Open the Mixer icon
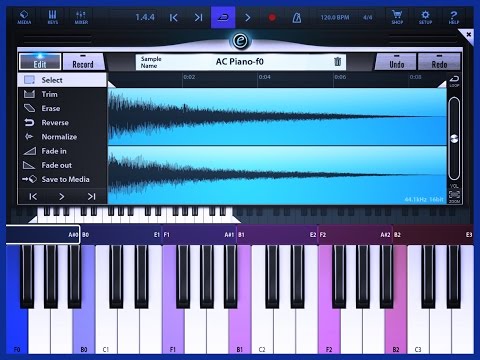 pyautogui.click(x=81, y=17)
